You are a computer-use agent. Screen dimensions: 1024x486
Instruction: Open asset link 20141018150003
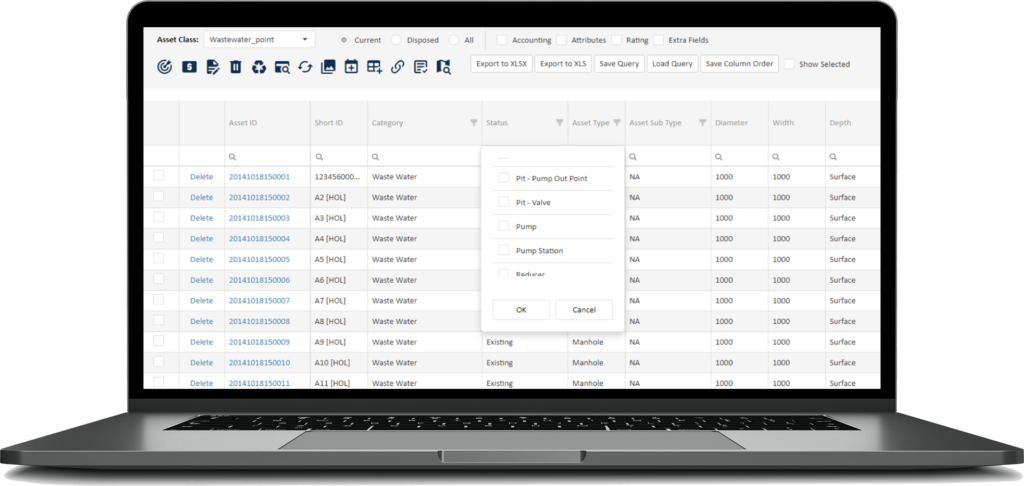pyautogui.click(x=258, y=218)
